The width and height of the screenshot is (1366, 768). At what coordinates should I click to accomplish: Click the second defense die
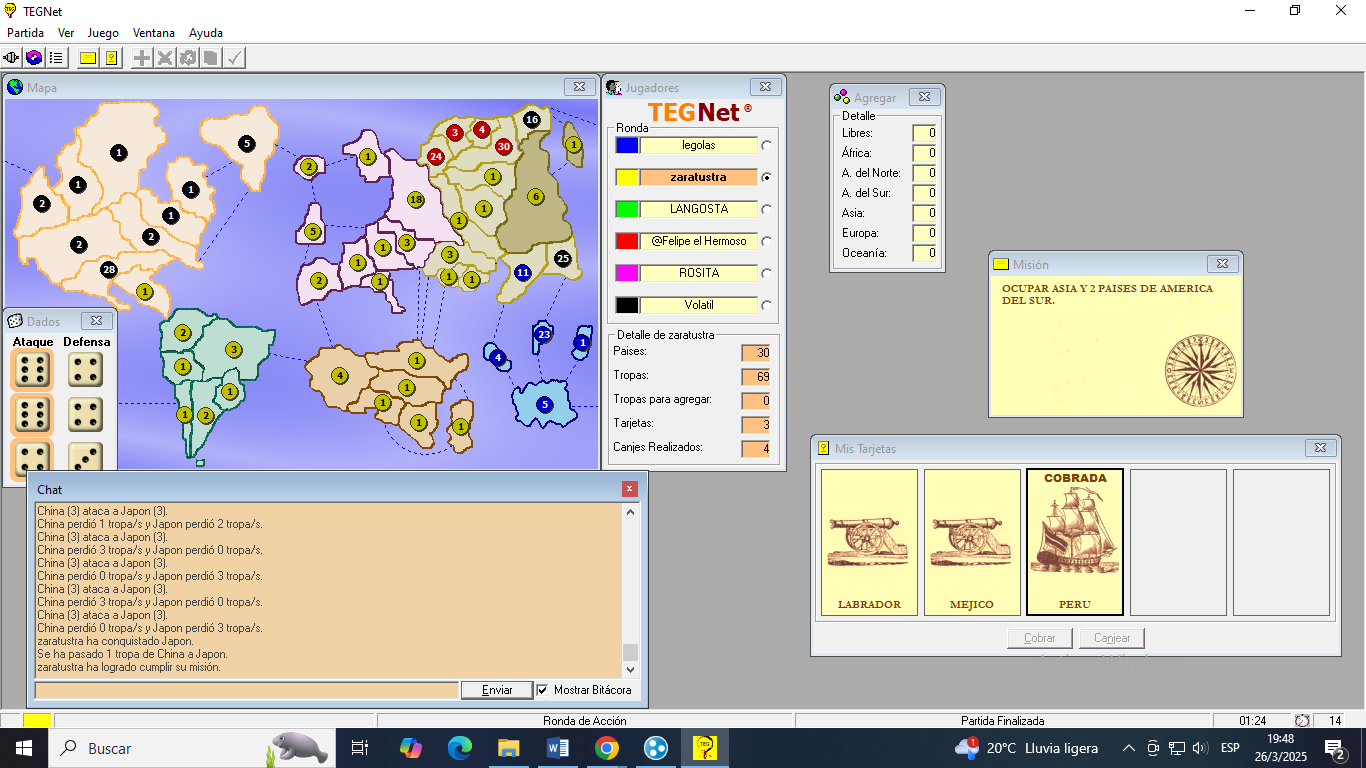coord(86,415)
